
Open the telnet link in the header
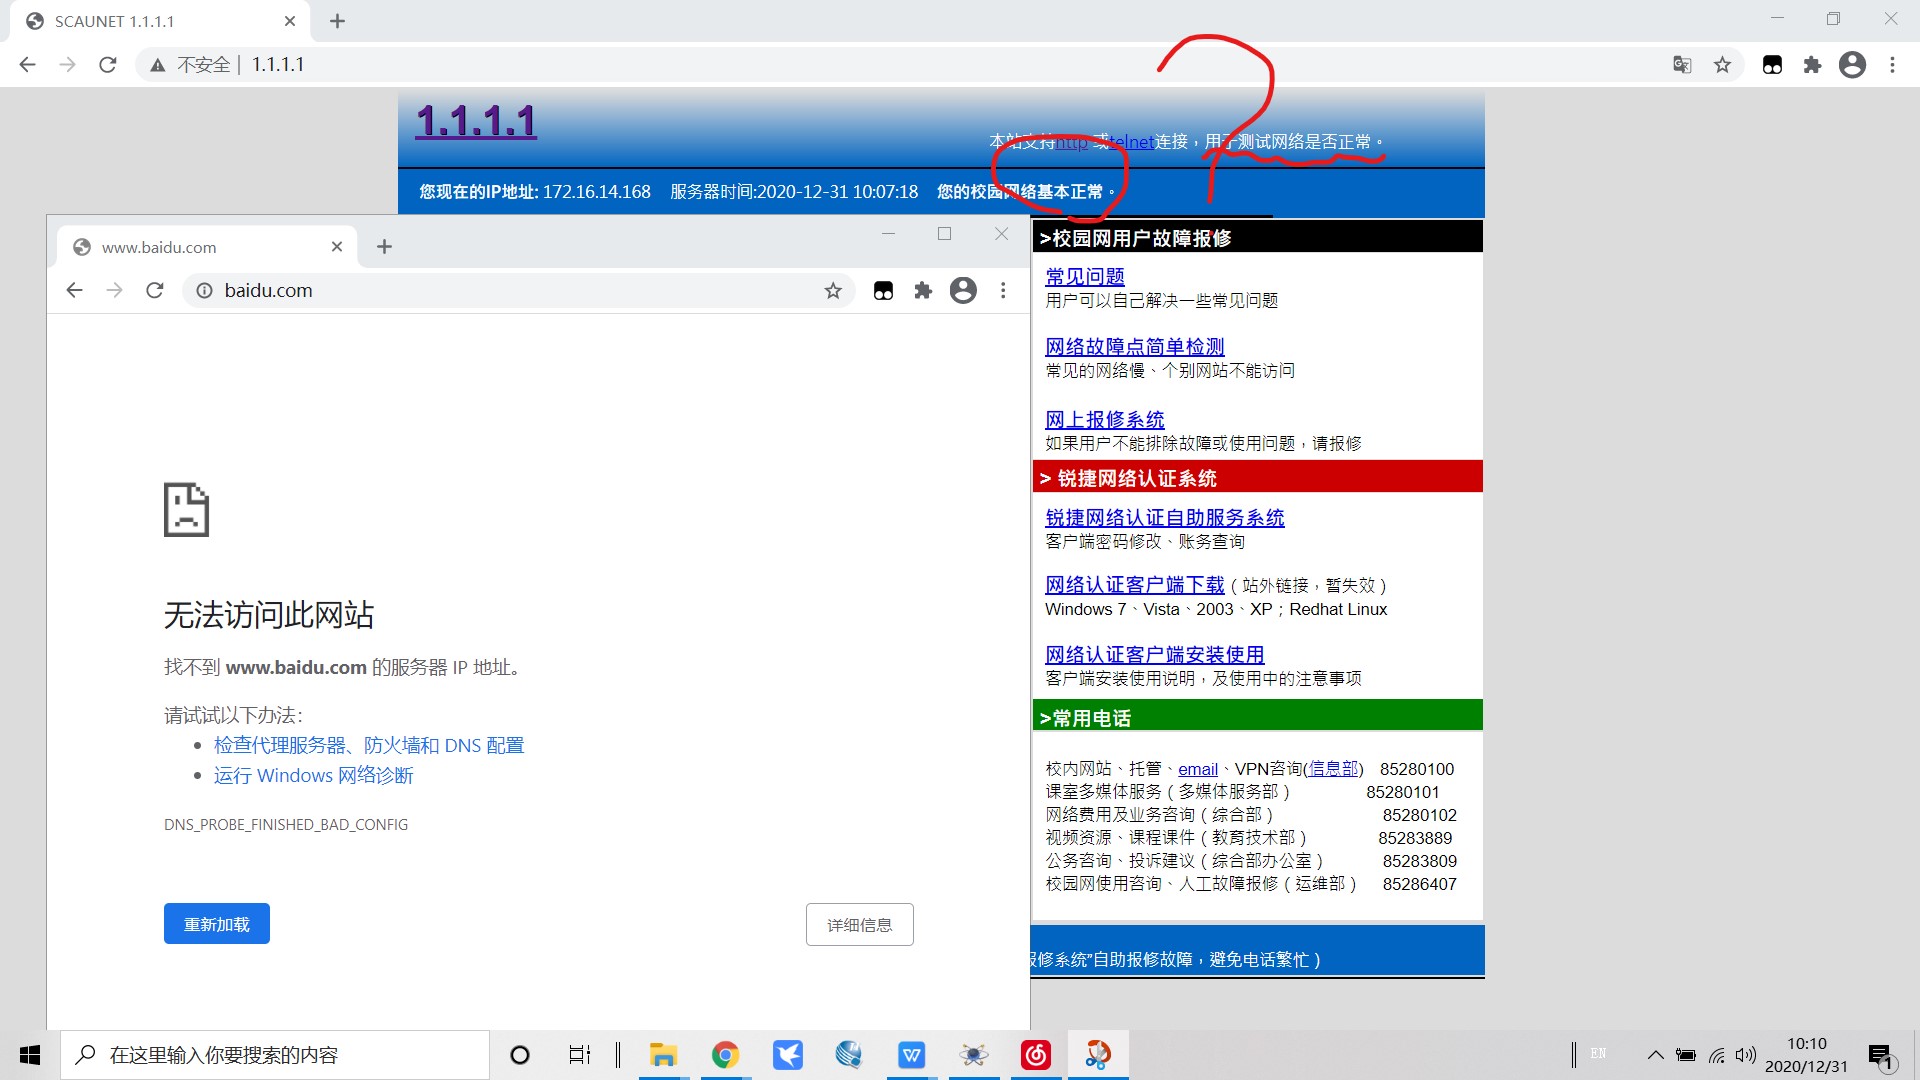point(1132,142)
